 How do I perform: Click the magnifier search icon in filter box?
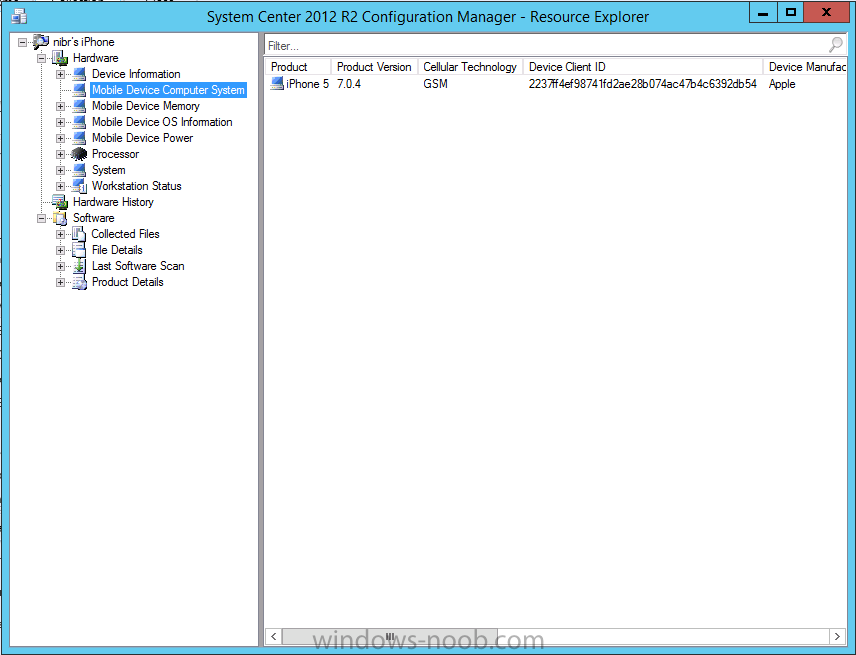[x=836, y=45]
